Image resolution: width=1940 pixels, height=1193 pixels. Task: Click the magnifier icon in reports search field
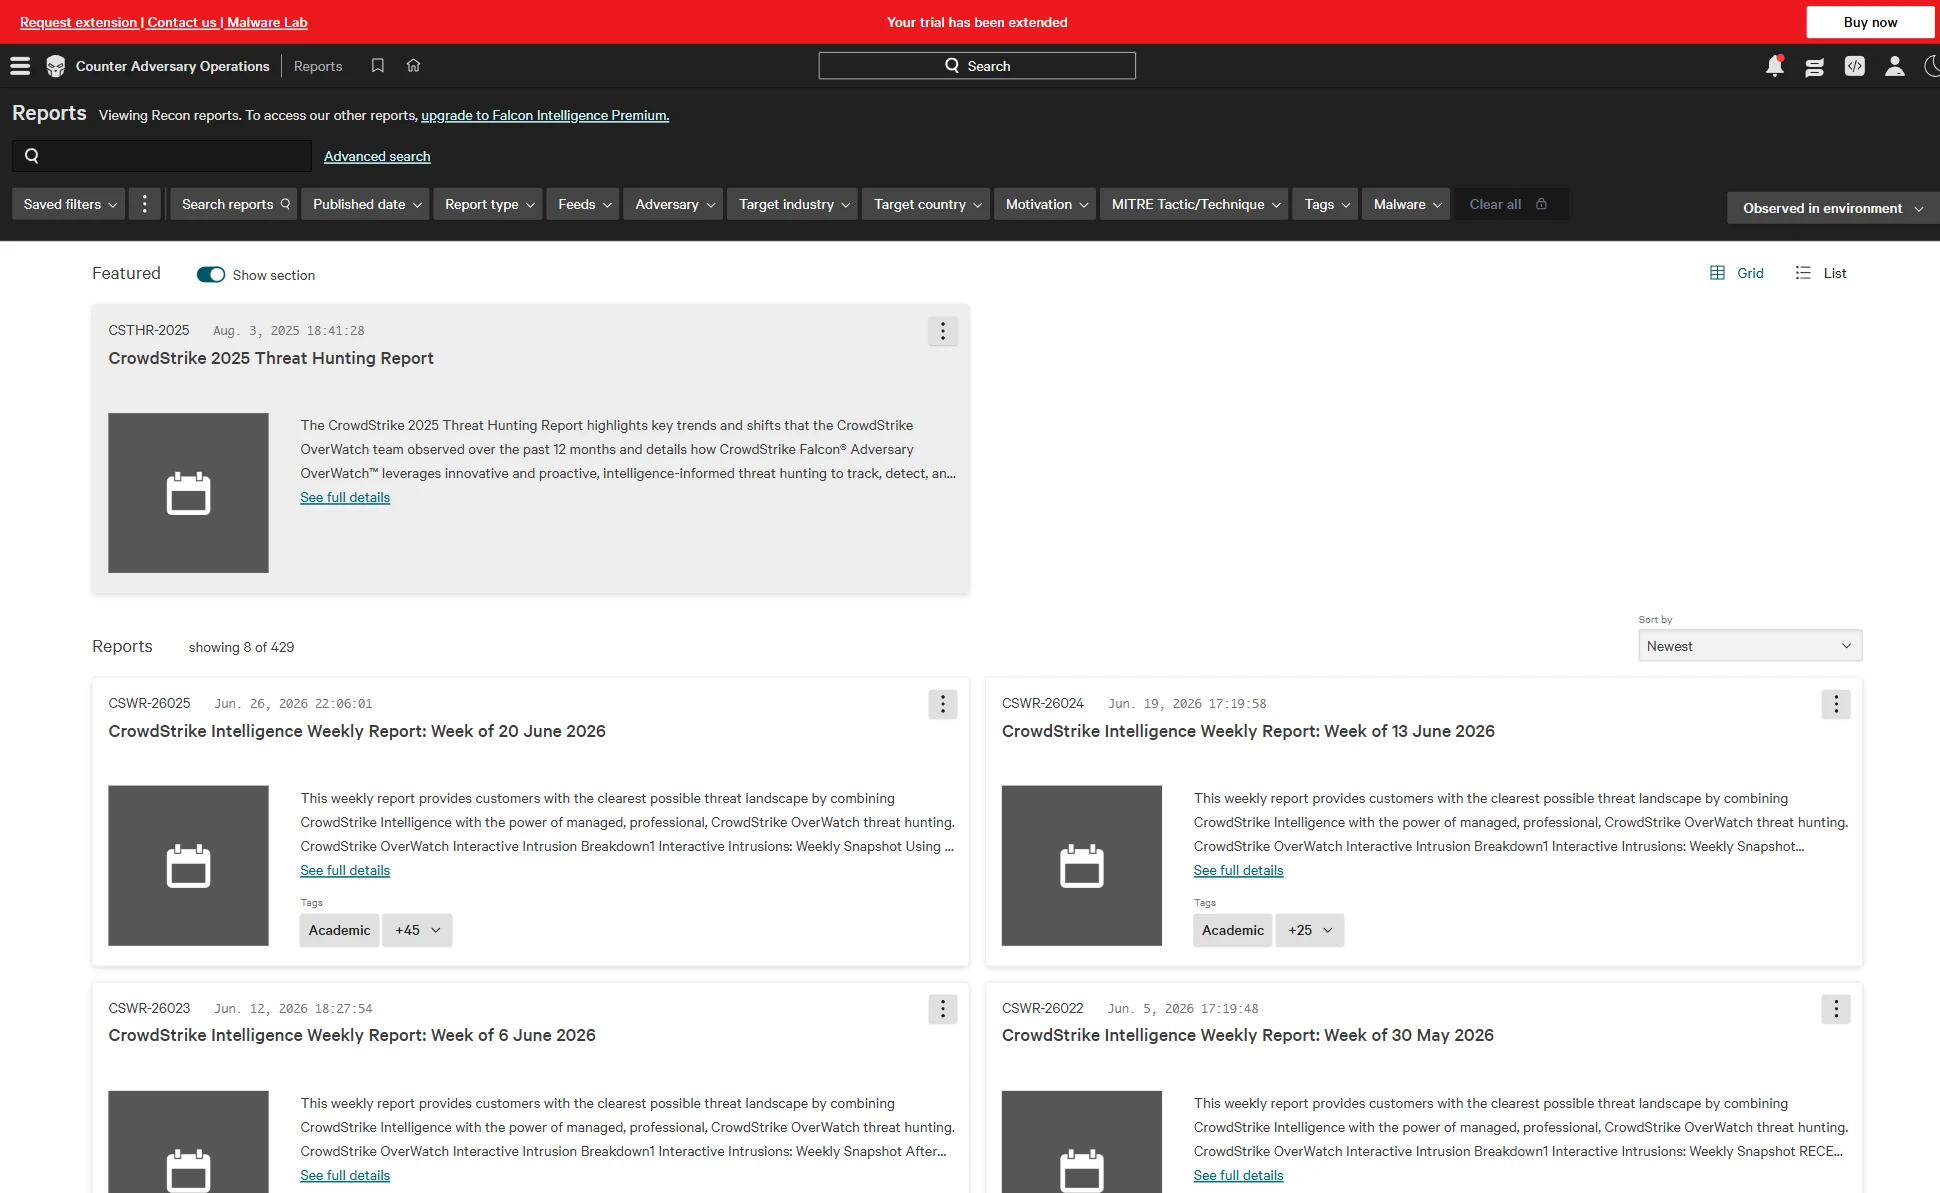(x=32, y=156)
